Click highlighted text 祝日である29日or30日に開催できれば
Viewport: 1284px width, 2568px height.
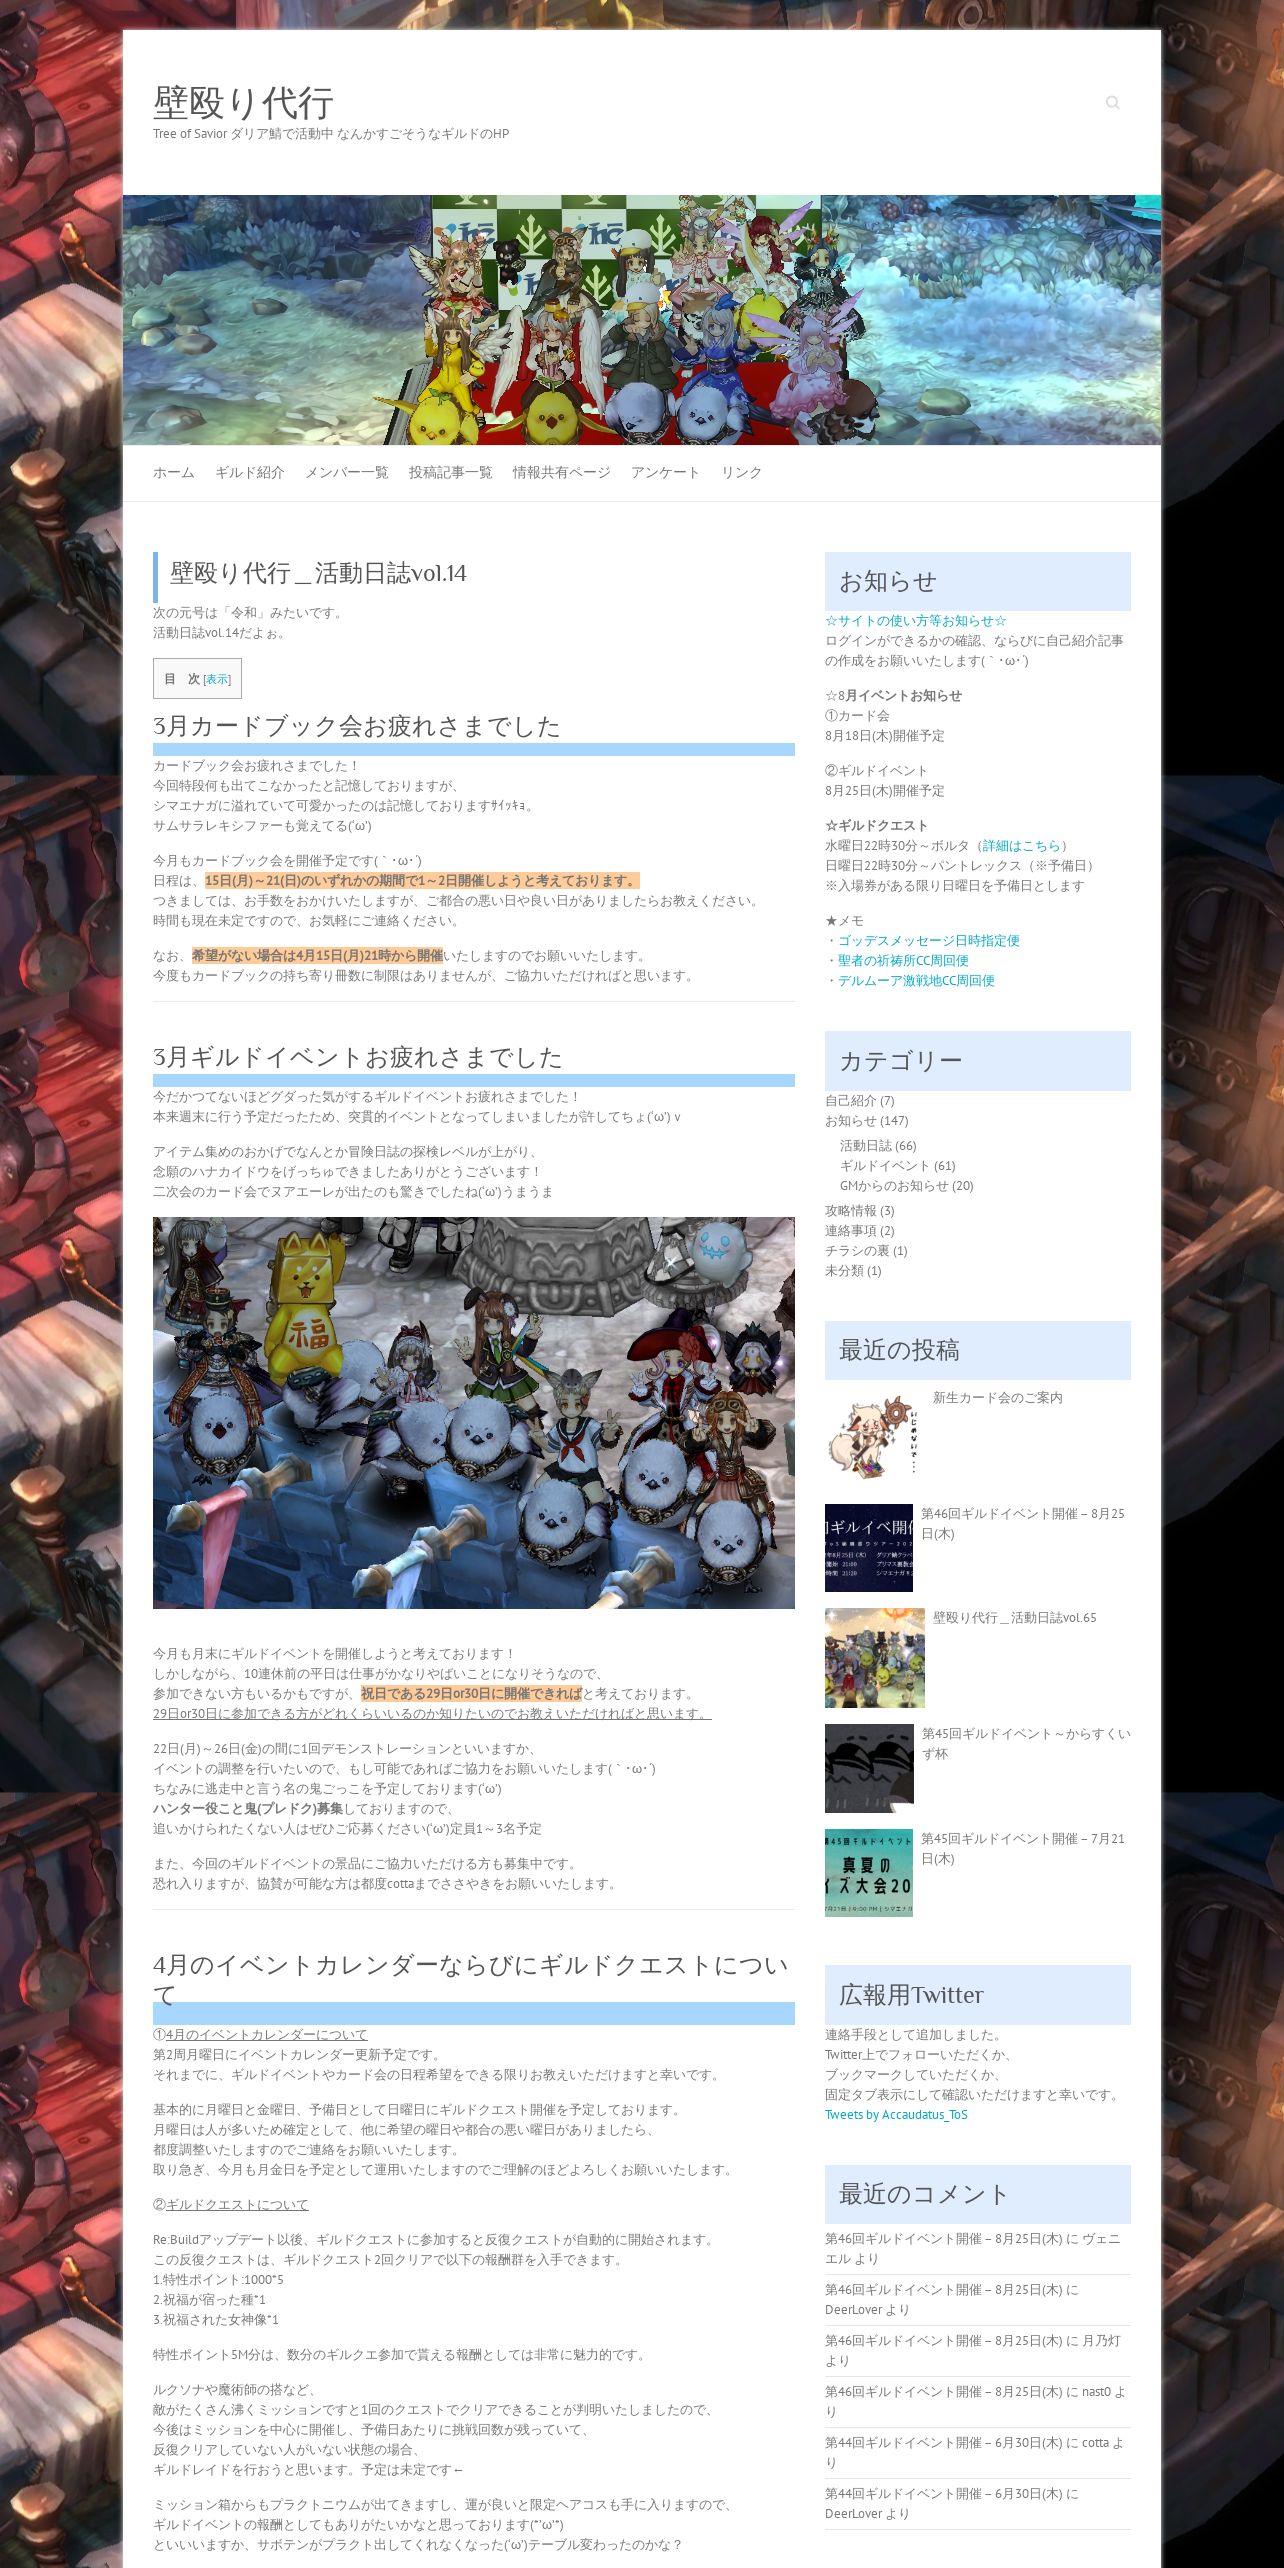[471, 1694]
